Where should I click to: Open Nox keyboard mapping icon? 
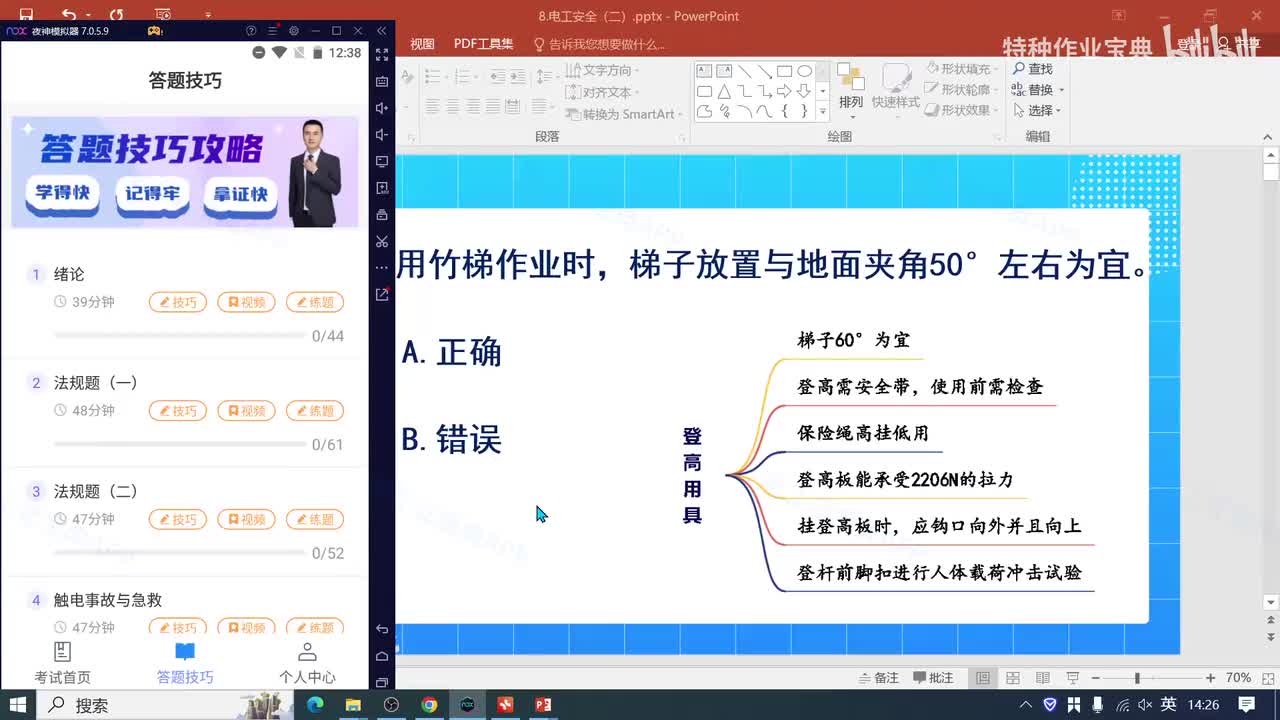[382, 81]
